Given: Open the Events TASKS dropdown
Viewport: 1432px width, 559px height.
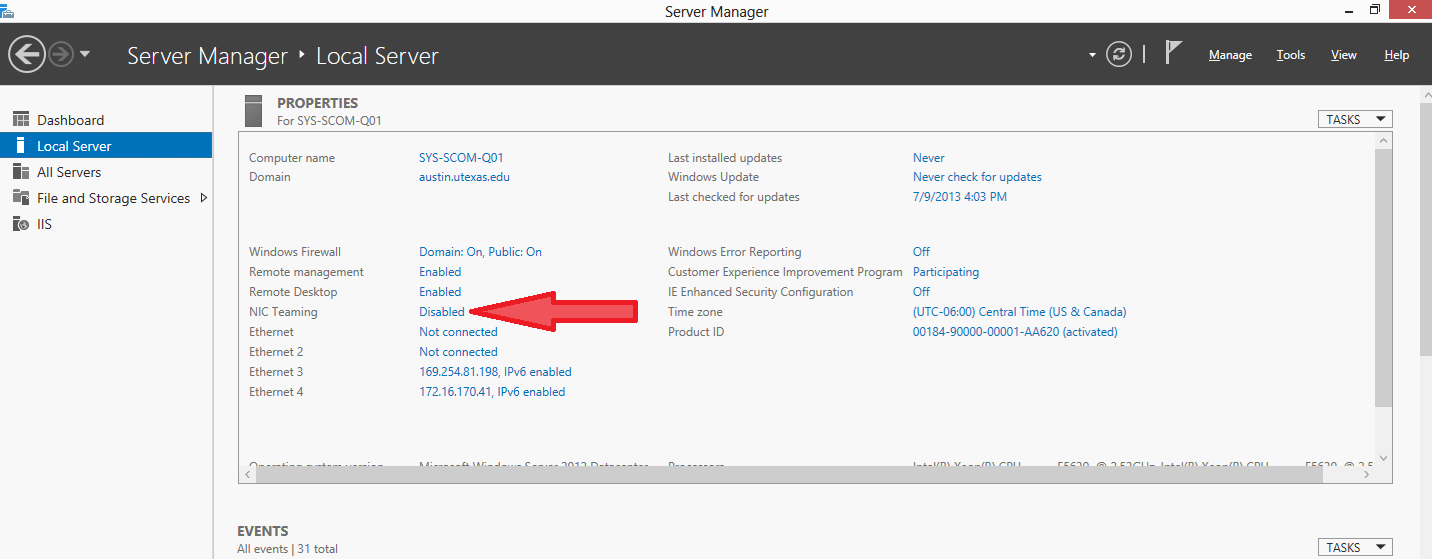Looking at the screenshot, I should click(1354, 547).
